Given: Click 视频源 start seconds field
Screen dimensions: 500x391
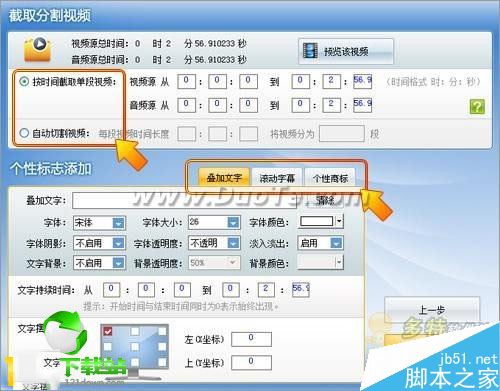Looking at the screenshot, I should point(248,81).
